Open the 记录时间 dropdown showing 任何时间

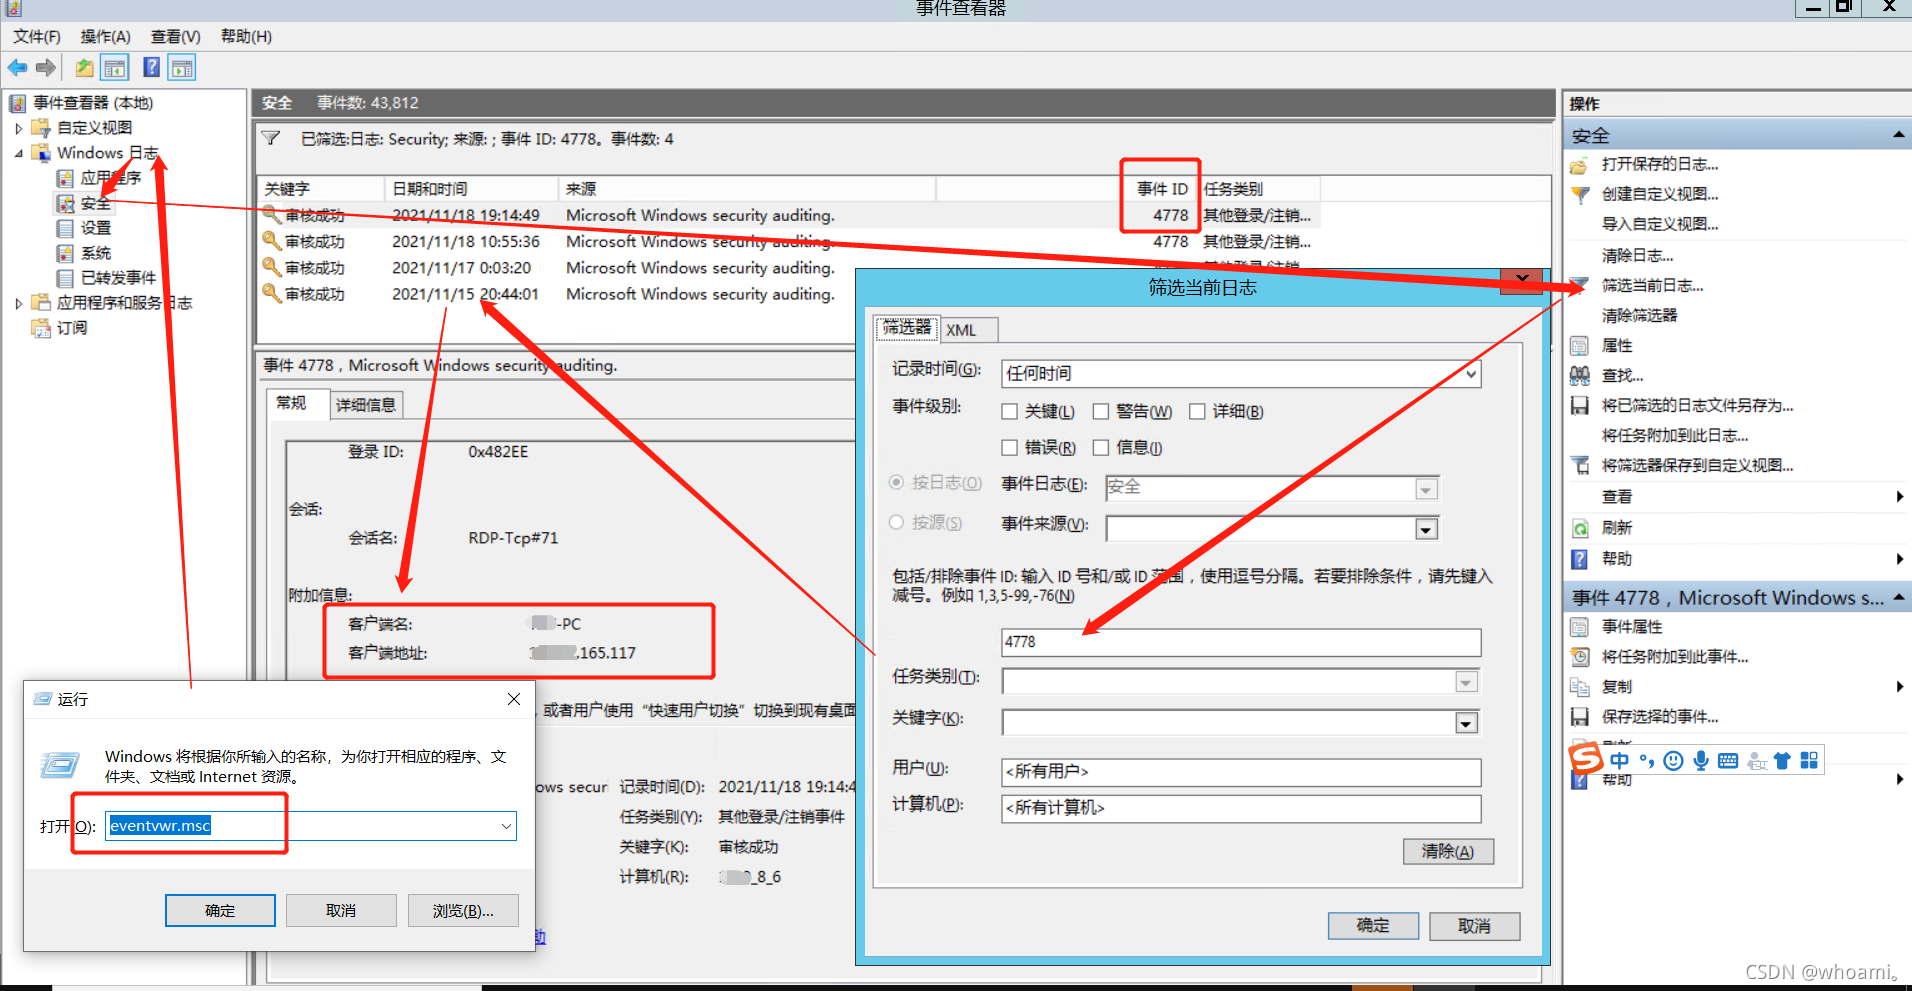pyautogui.click(x=1241, y=373)
